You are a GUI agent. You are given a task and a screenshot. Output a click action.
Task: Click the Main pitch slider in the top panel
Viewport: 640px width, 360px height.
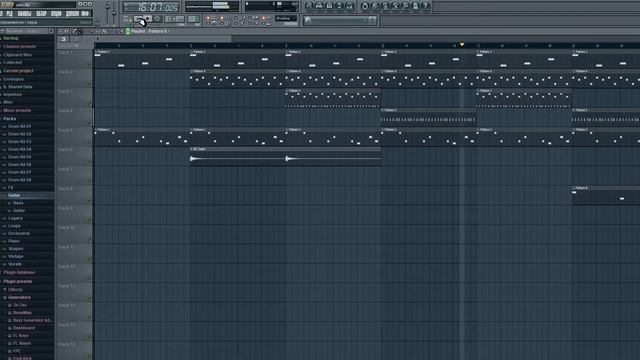coord(114,12)
